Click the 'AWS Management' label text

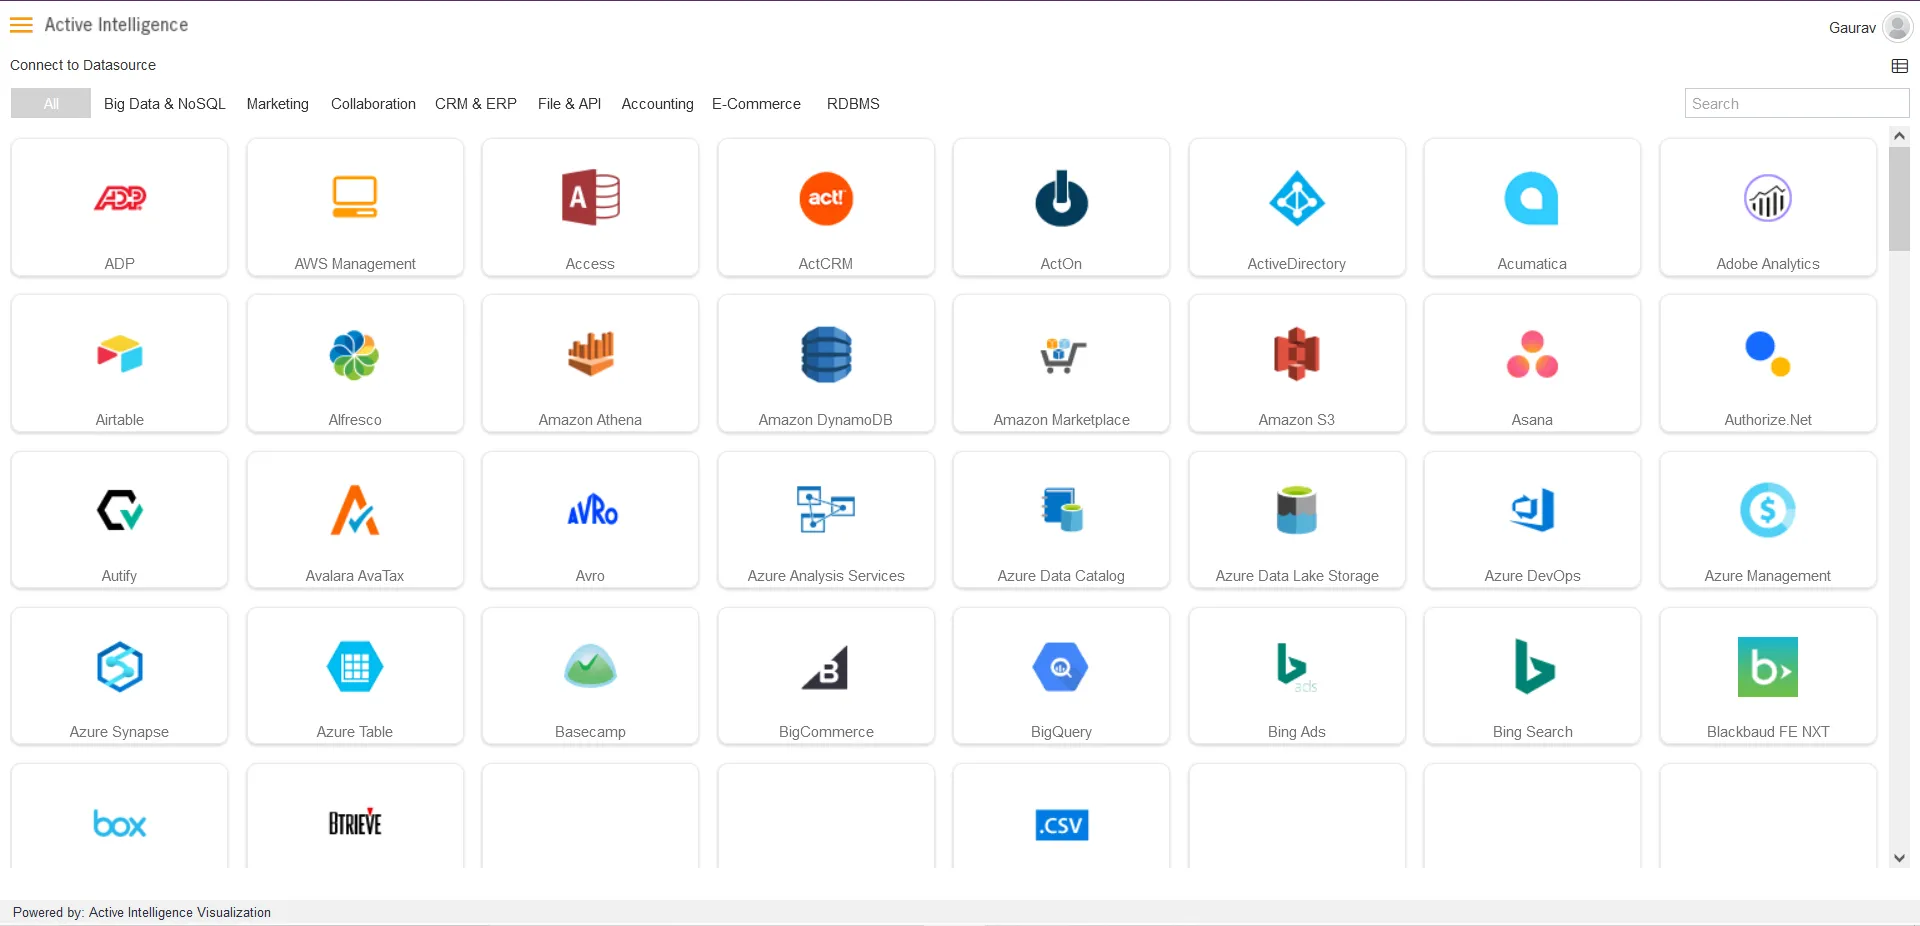tap(355, 264)
